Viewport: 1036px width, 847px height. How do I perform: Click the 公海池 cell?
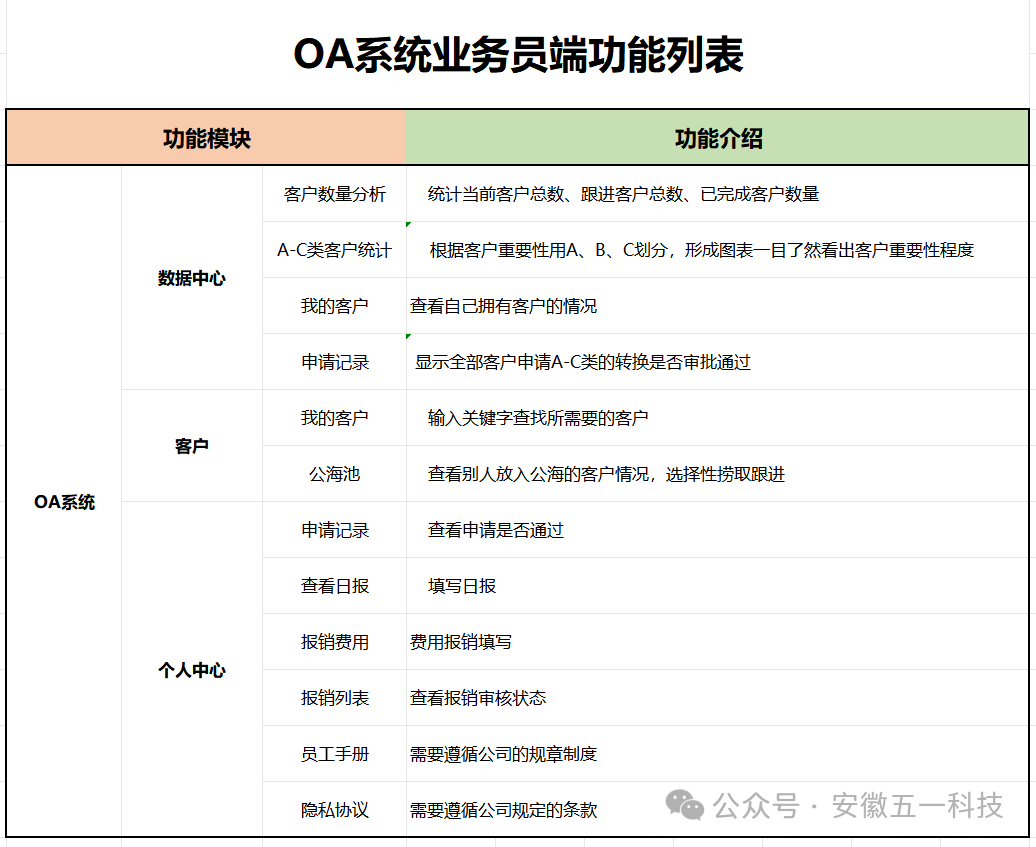[x=334, y=474]
